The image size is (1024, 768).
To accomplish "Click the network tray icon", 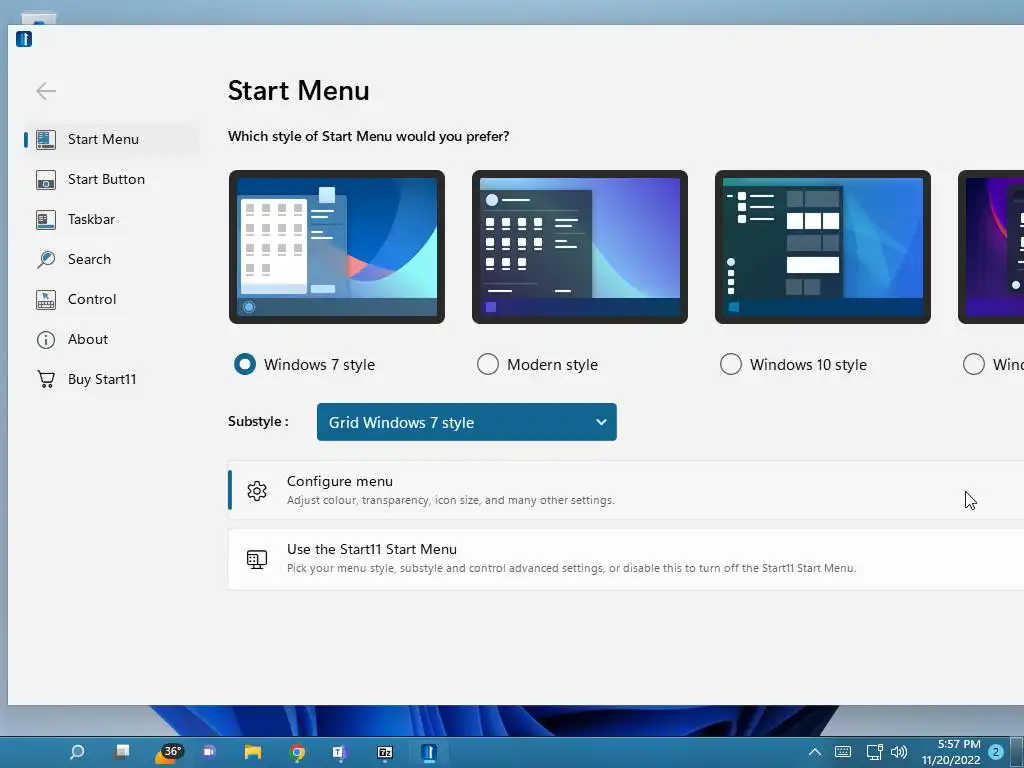I will coord(874,752).
